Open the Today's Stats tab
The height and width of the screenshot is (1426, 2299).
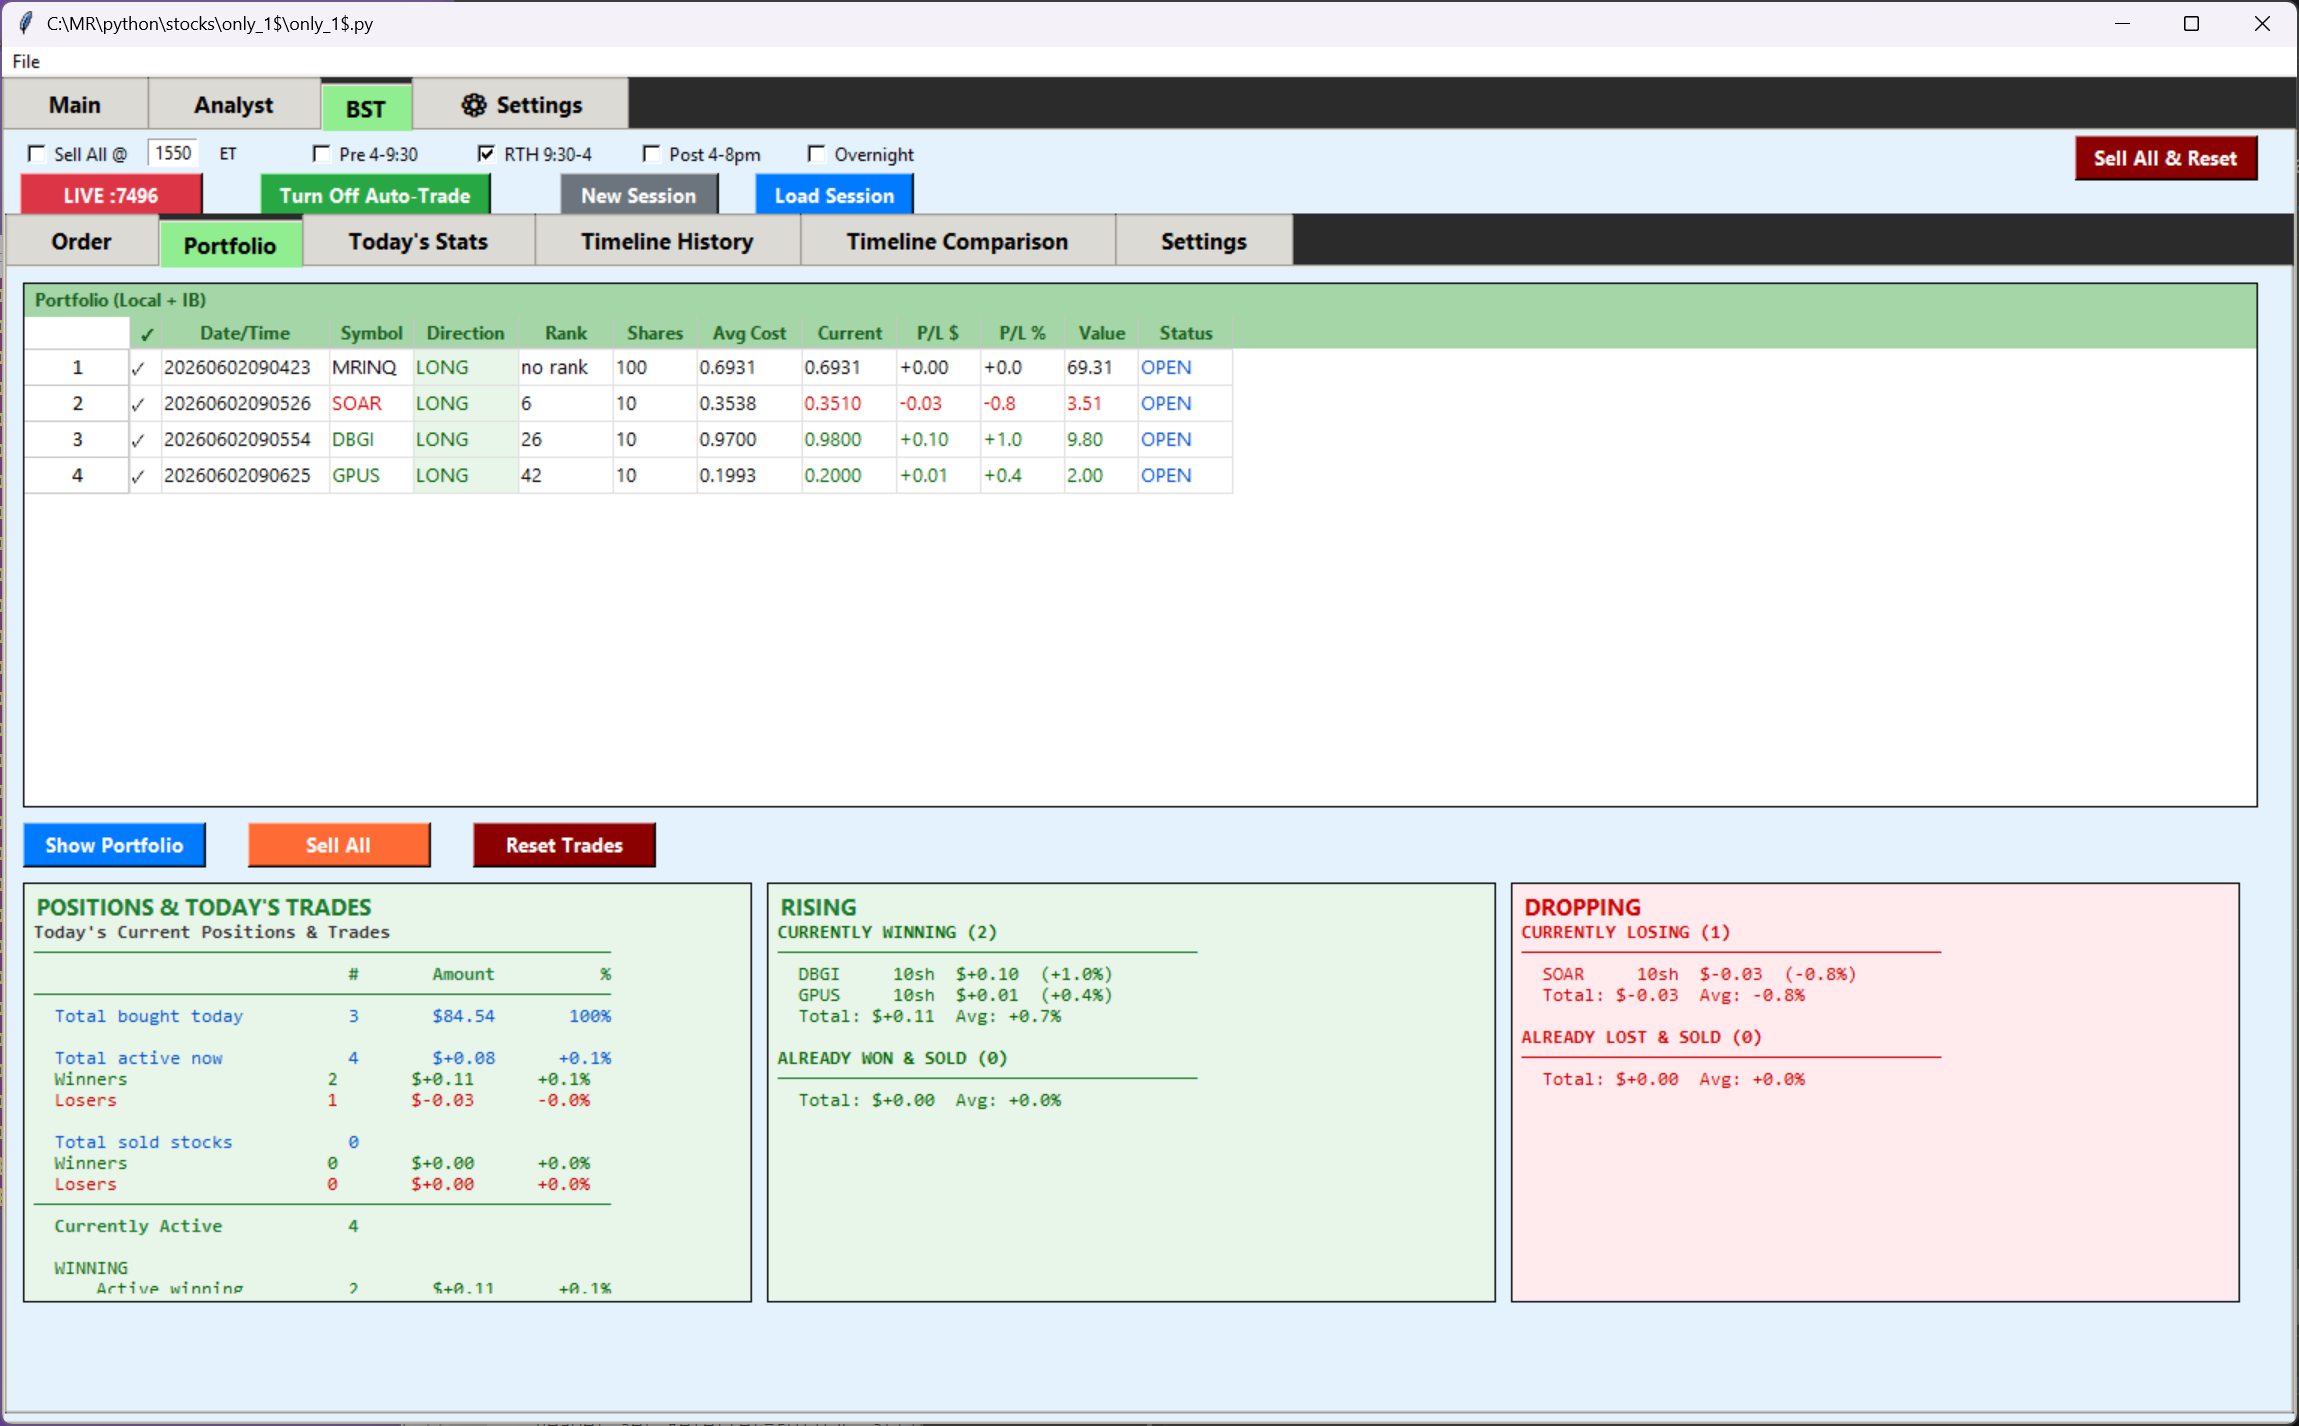tap(418, 241)
